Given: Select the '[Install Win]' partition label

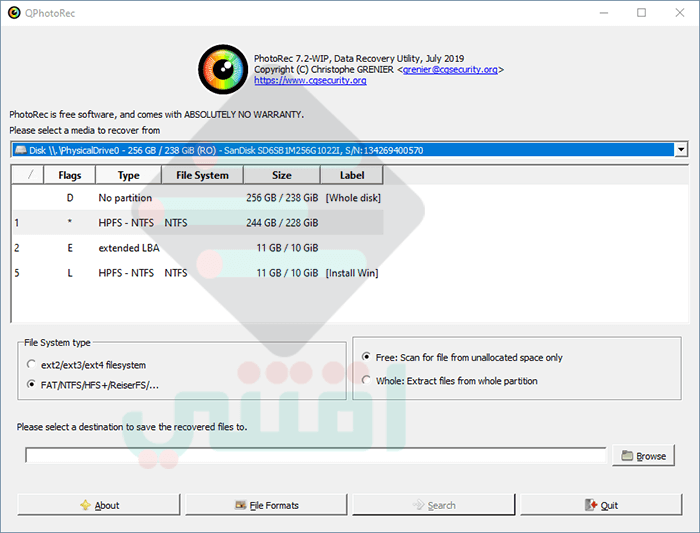Looking at the screenshot, I should point(352,273).
